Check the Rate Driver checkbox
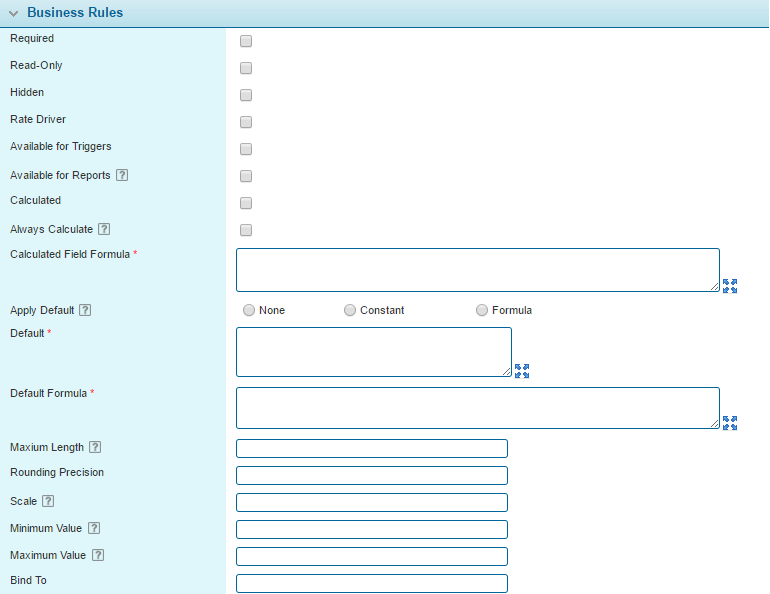The image size is (770, 594). click(x=246, y=122)
